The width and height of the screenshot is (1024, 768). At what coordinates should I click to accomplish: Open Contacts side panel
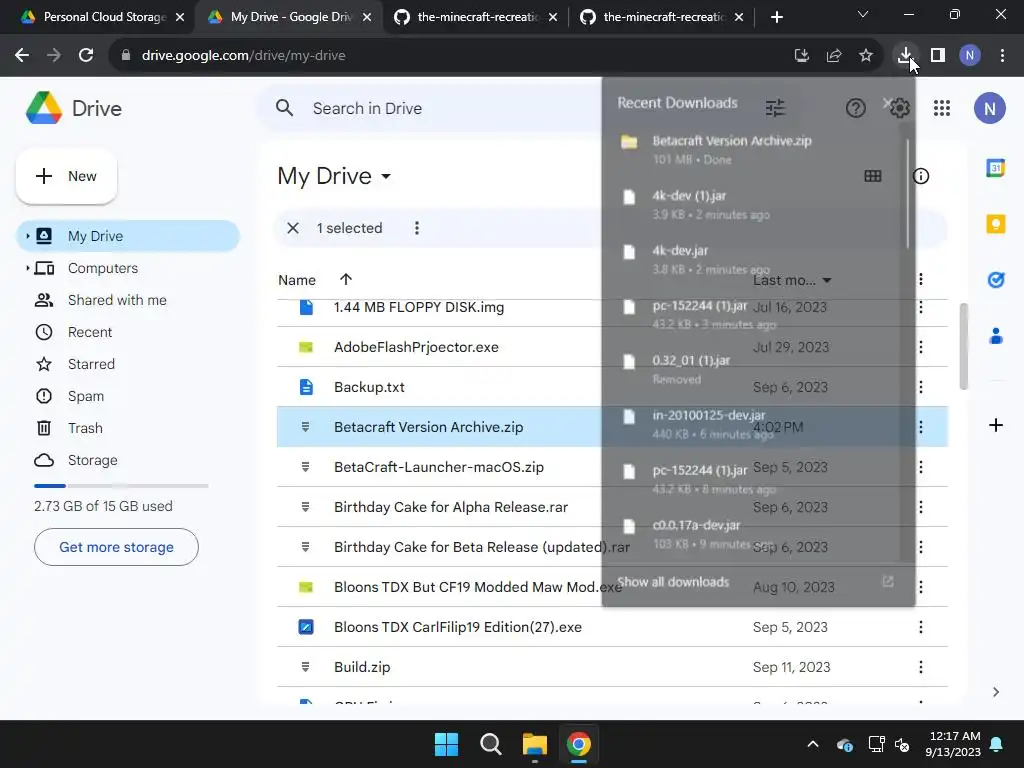pyautogui.click(x=995, y=336)
